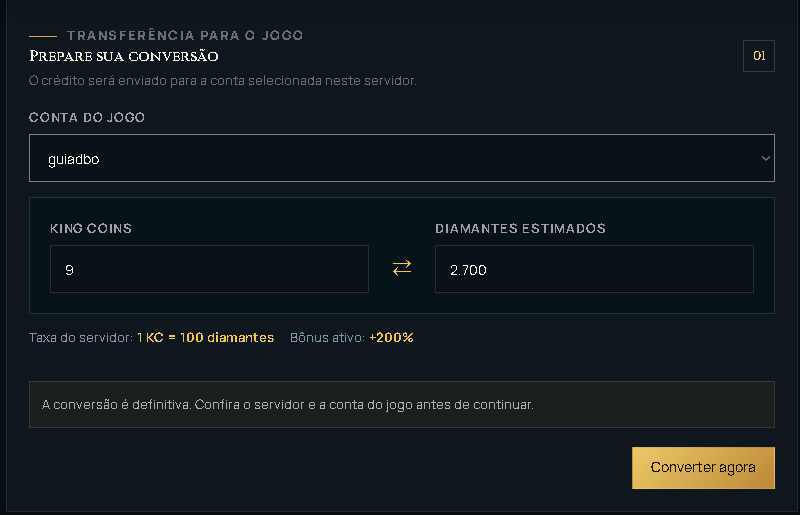Focus the King Coins amount field

coord(209,269)
